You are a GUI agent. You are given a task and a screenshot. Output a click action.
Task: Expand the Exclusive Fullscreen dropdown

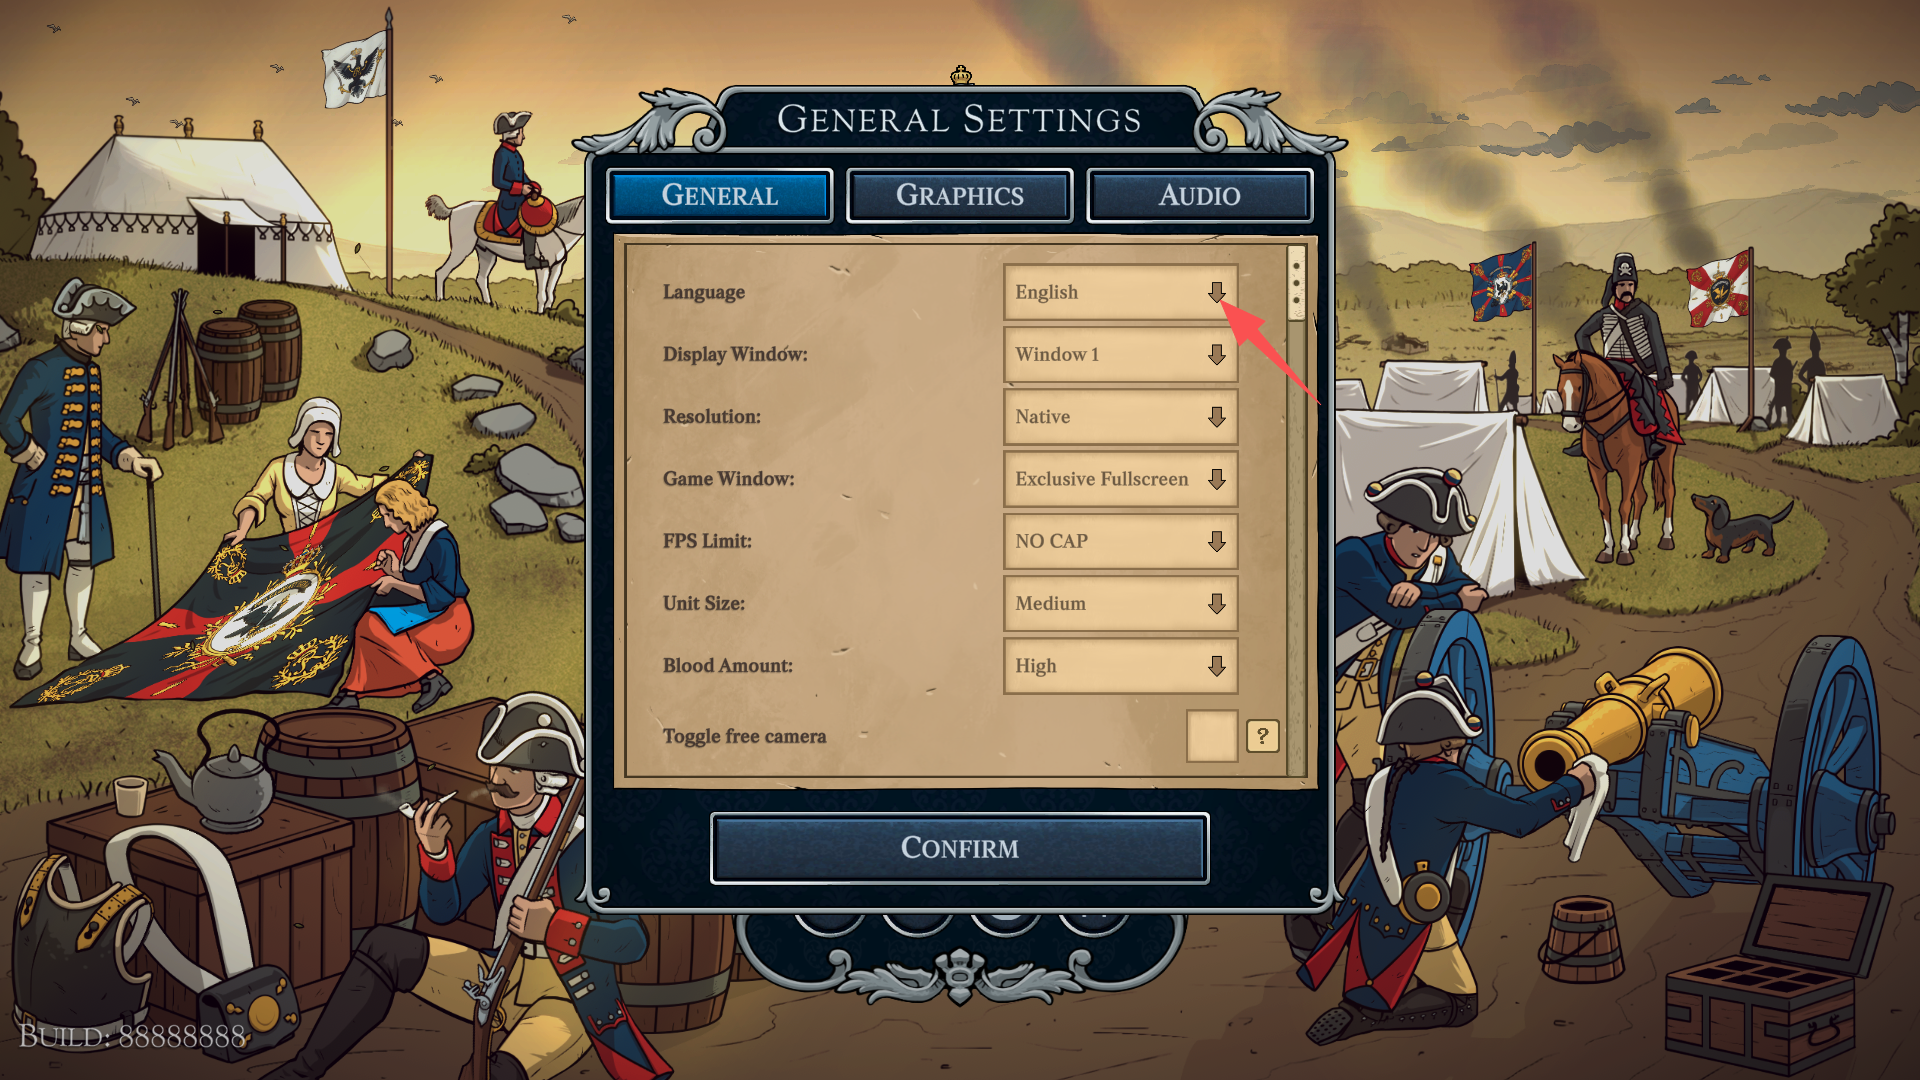pos(1120,479)
